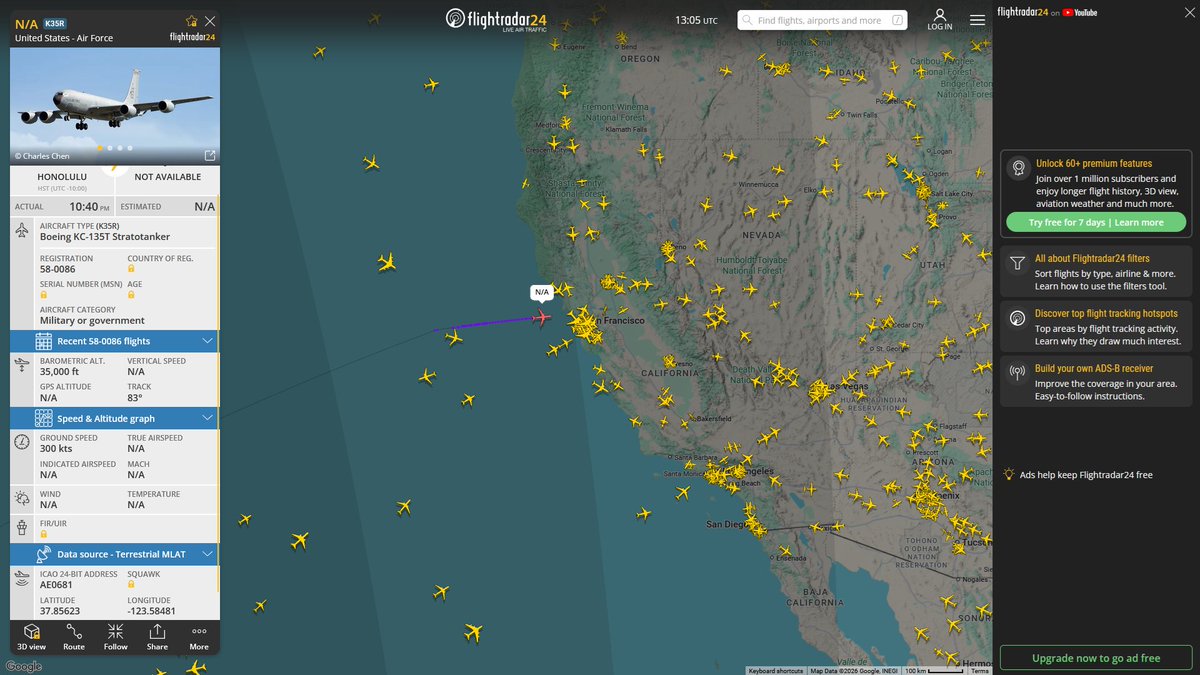Click Find flights, airports search field
This screenshot has width=1200, height=675.
[823, 20]
